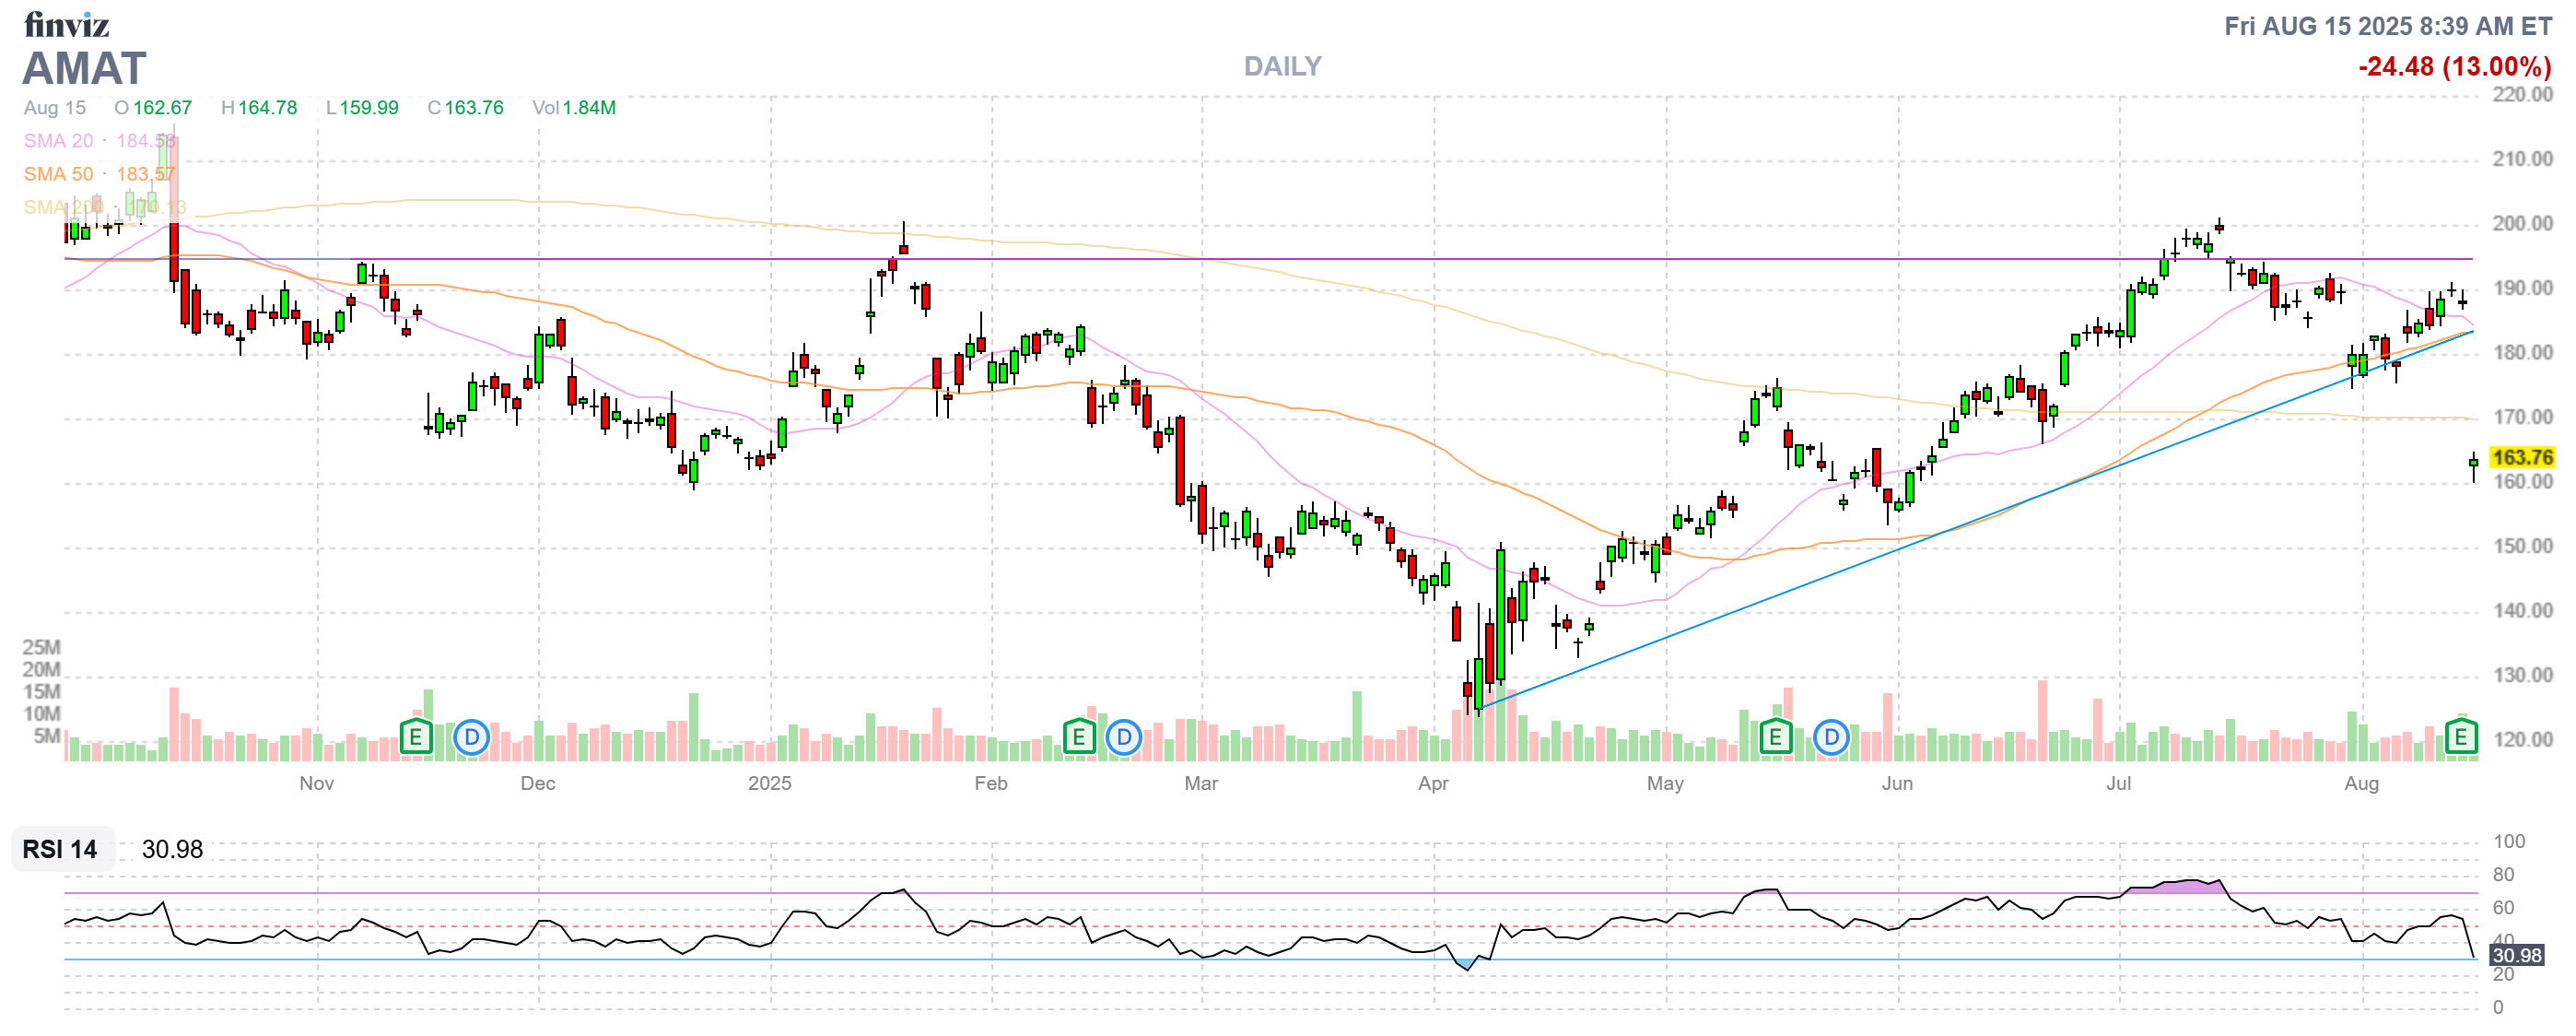Open the RSI 14 indicator settings label
Viewport: 2576px width, 1036px height.
click(60, 849)
